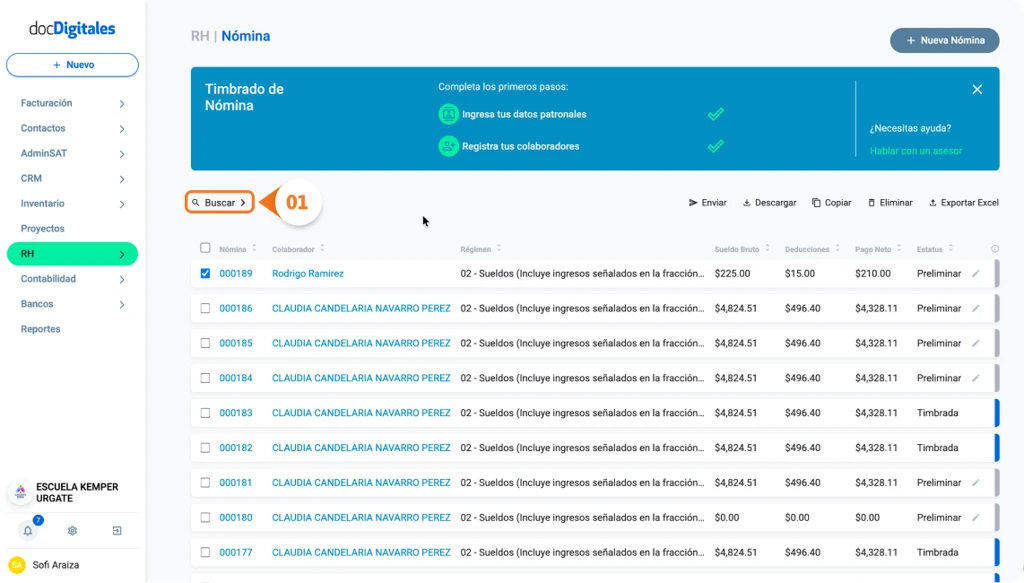Expand the Contactos menu chevron
Screen dimensions: 1024x583
coord(122,129)
